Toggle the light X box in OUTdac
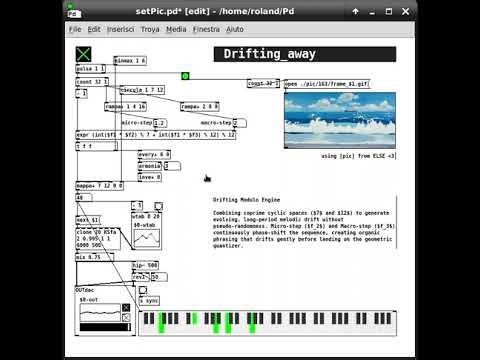The image size is (480, 360). tap(126, 317)
